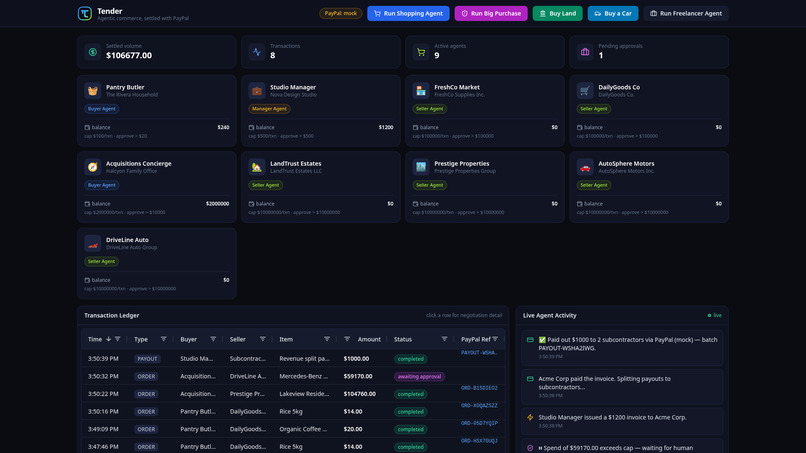Image resolution: width=806 pixels, height=453 pixels.
Task: Click the Seller column header
Action: (237, 339)
